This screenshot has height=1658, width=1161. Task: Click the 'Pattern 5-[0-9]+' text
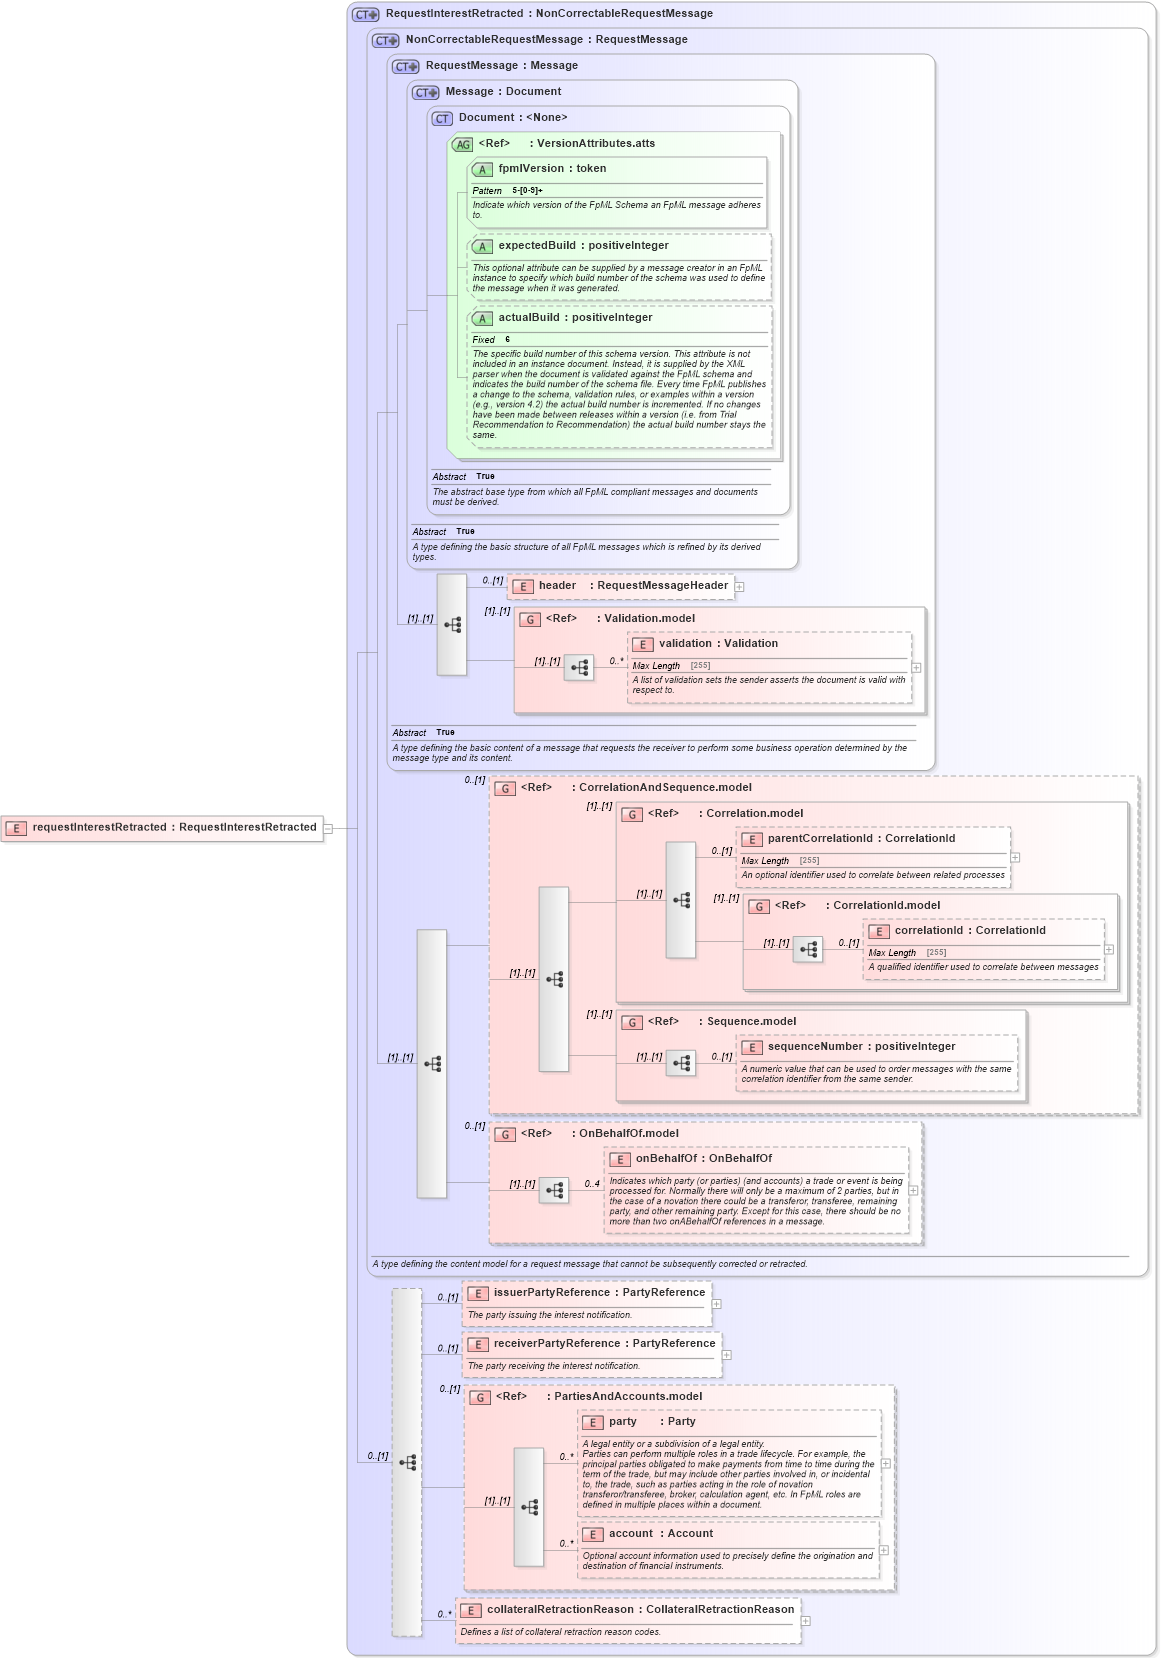tap(508, 191)
